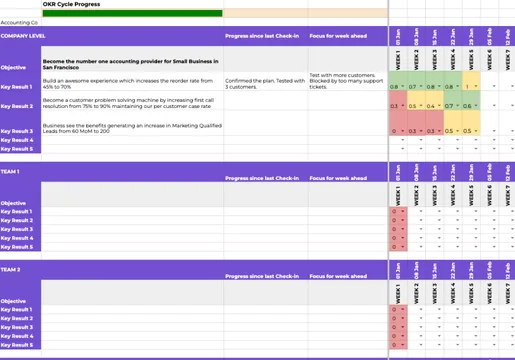Open Company Level Key Result 1 Week 4 score dropdown
Image resolution: width=515 pixels, height=360 pixels.
pos(458,86)
